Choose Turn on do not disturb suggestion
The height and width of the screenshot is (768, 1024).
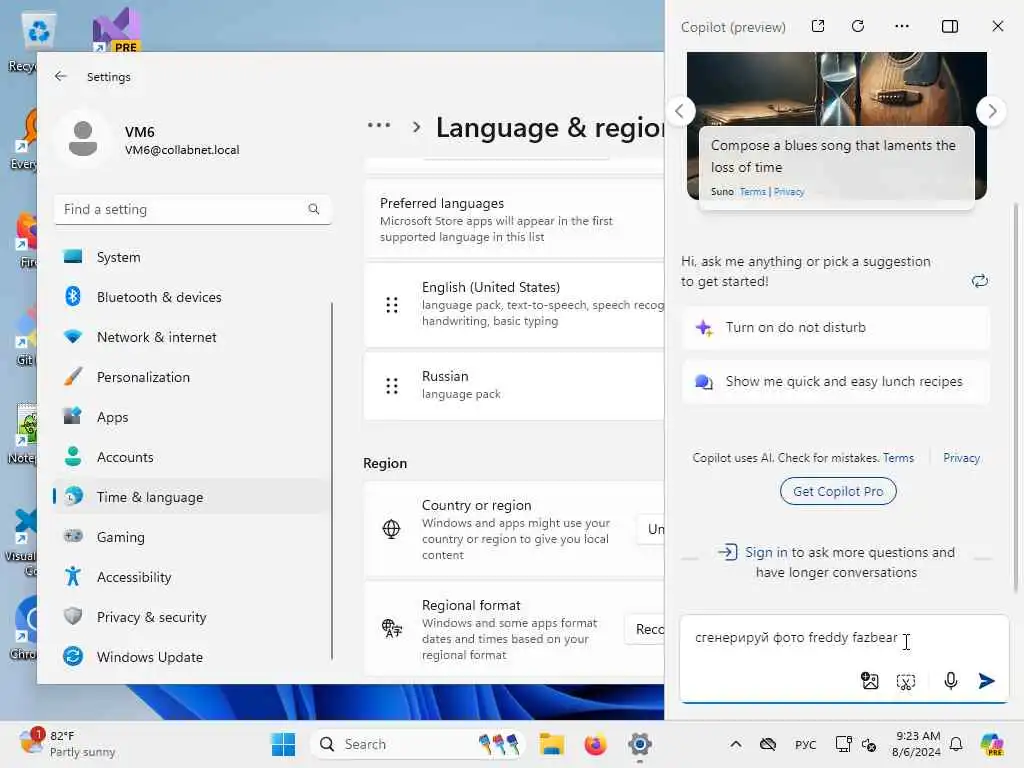click(835, 327)
